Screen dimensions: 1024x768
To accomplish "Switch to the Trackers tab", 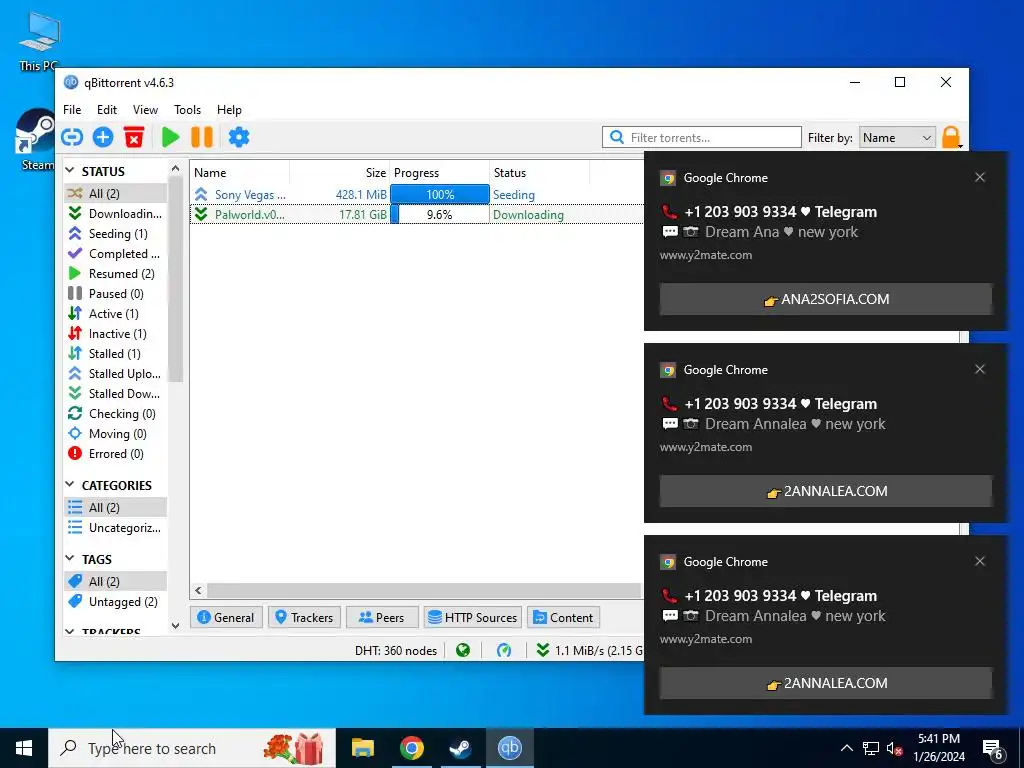I will pos(304,617).
